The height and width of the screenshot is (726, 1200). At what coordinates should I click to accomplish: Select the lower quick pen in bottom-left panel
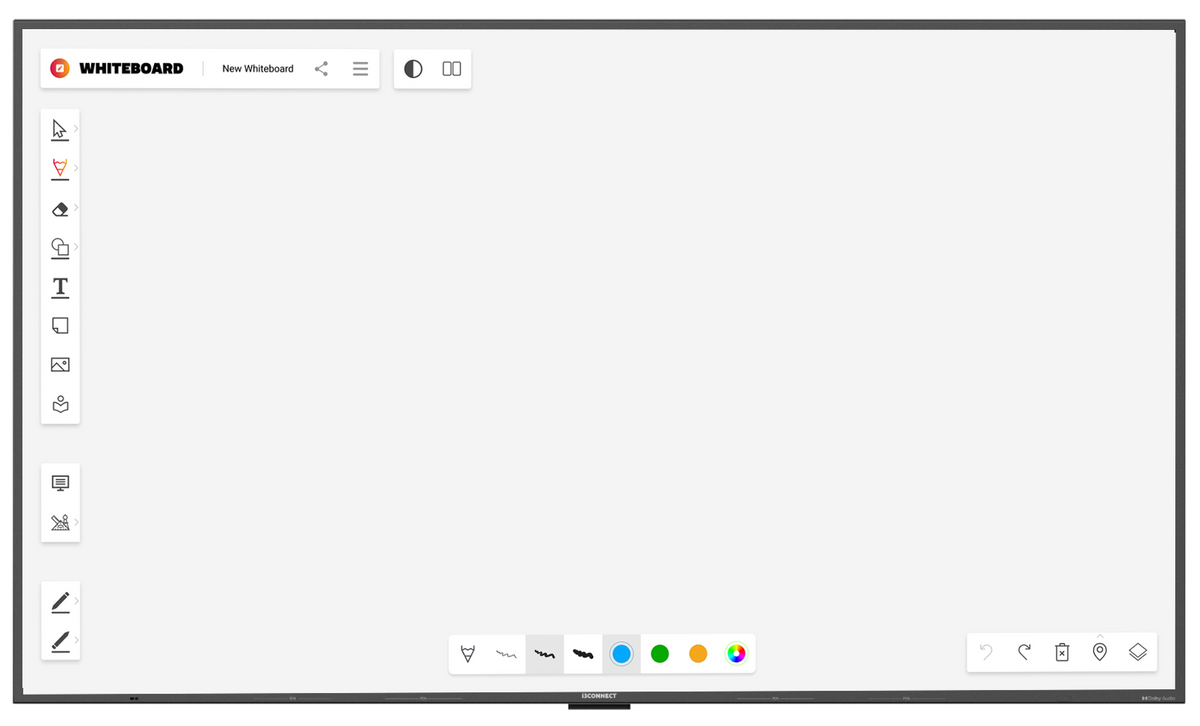[x=60, y=641]
